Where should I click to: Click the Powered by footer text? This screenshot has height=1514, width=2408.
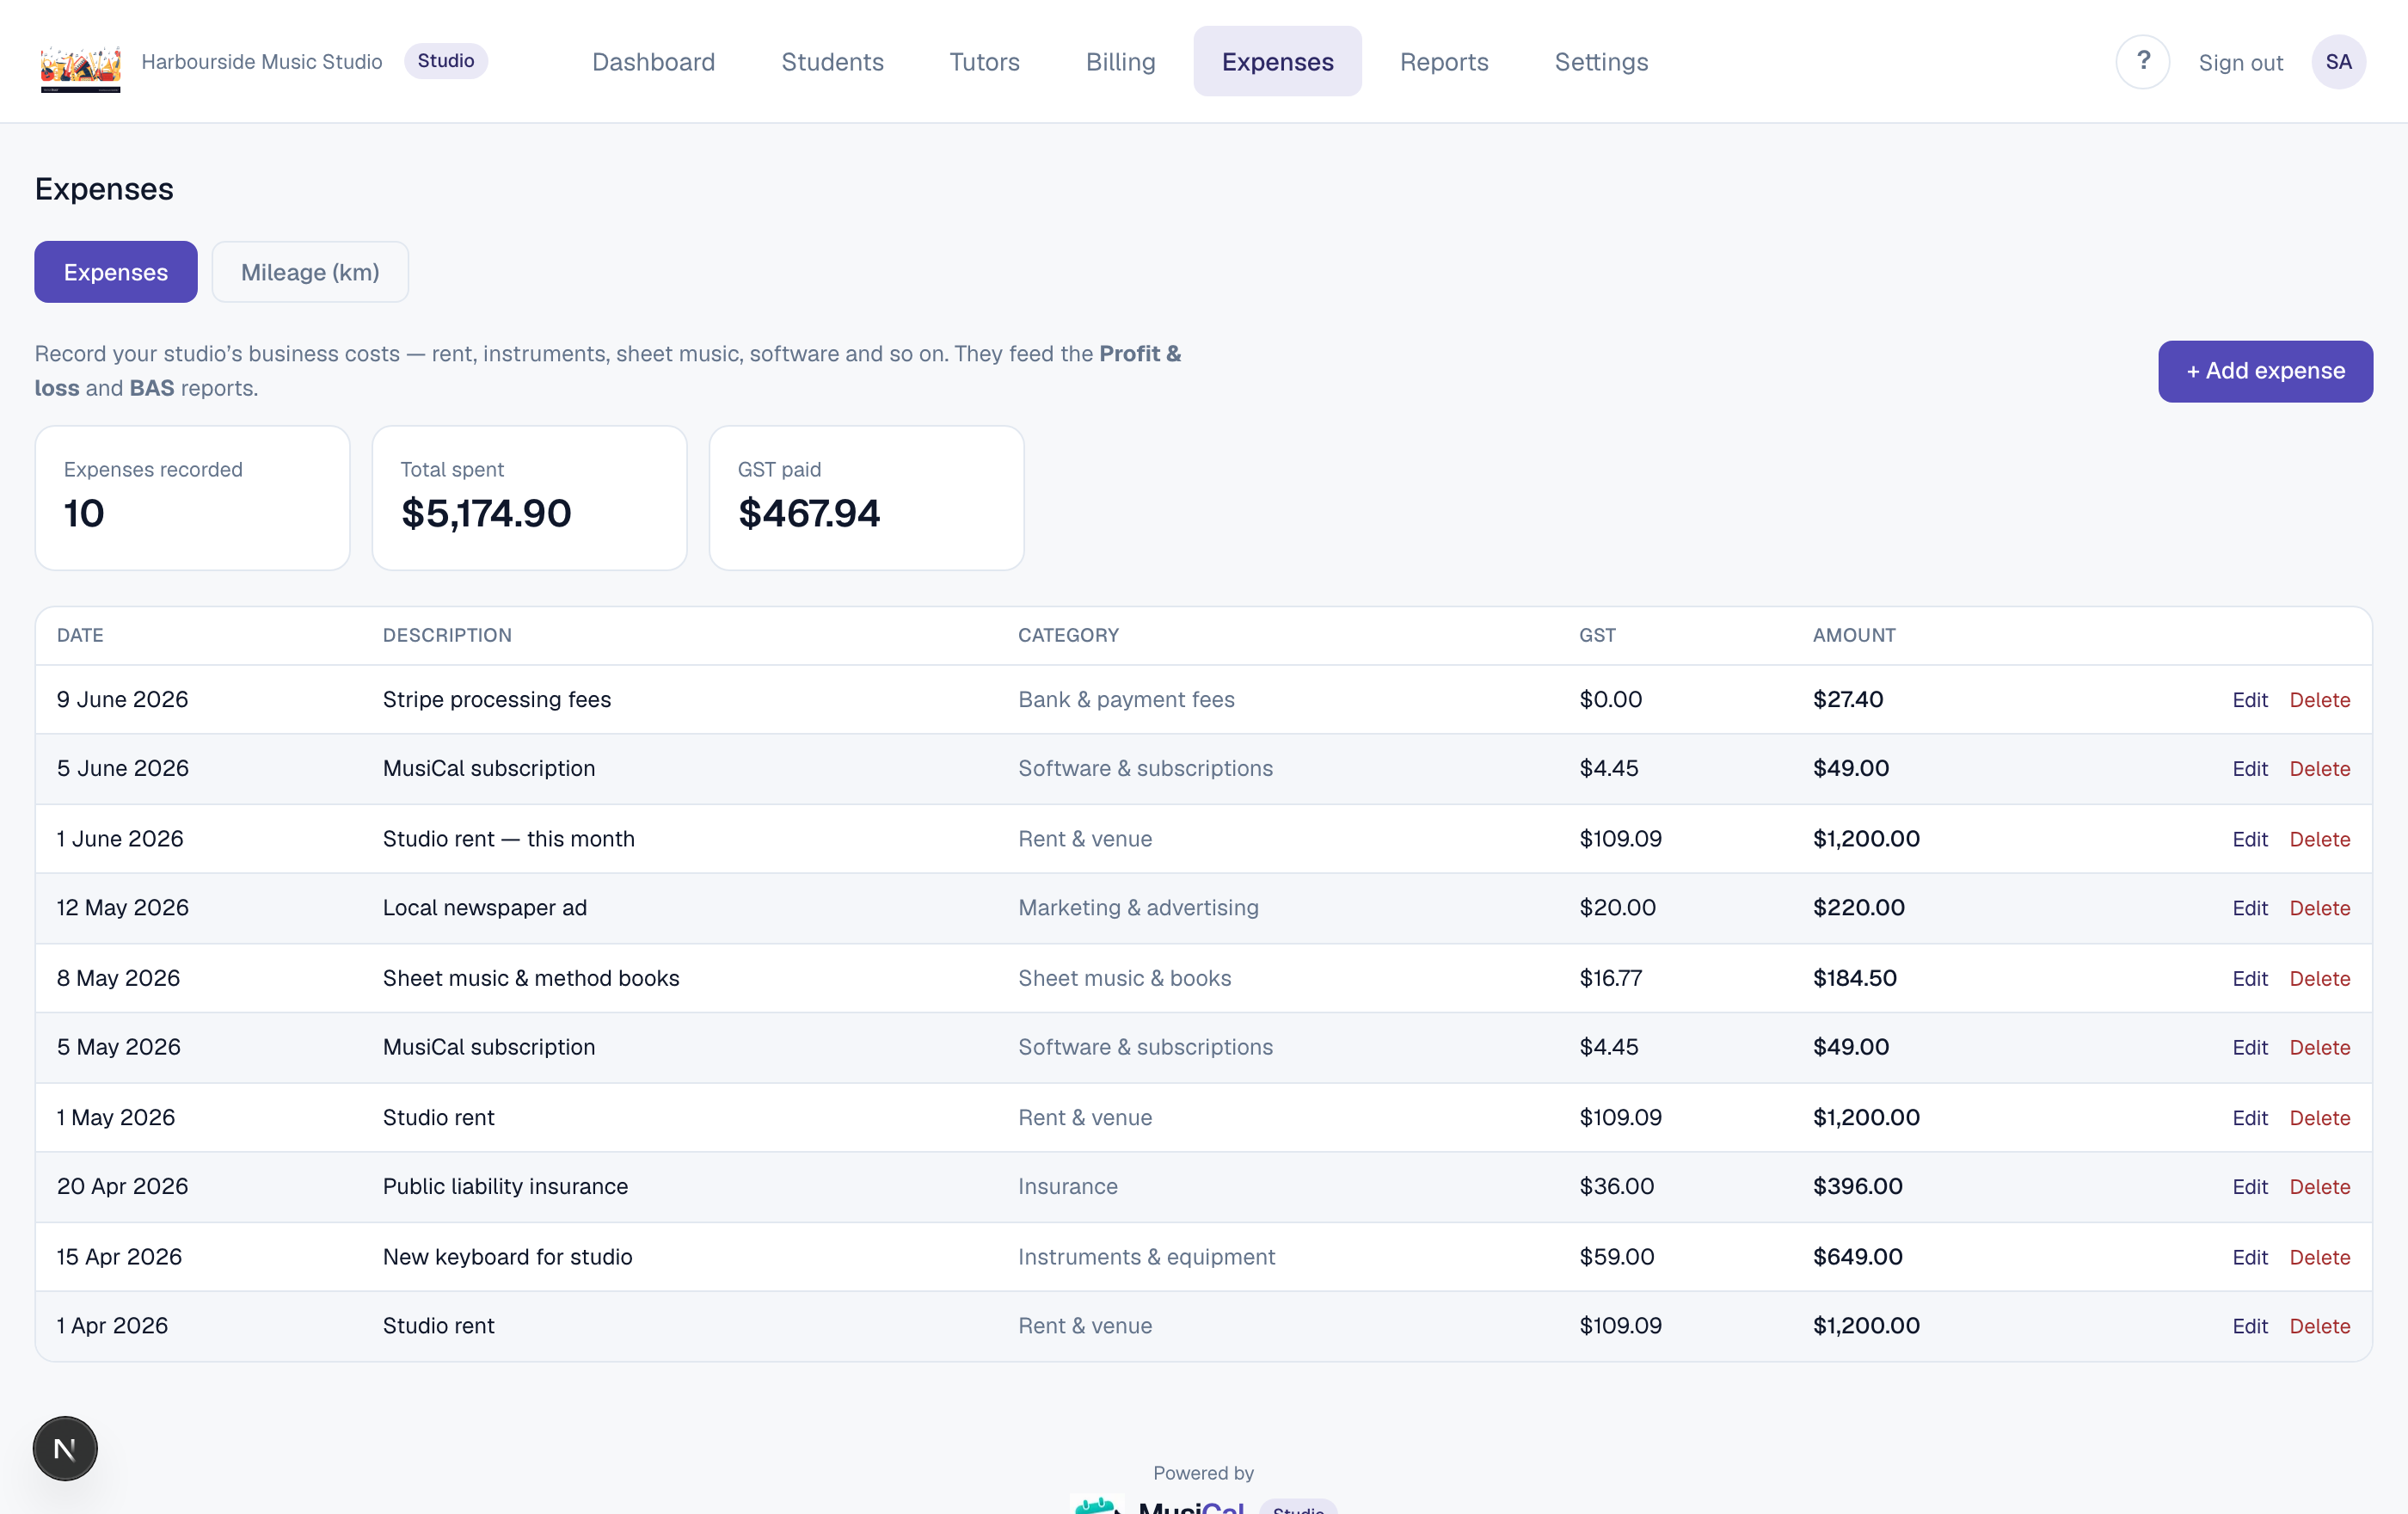[x=1203, y=1473]
